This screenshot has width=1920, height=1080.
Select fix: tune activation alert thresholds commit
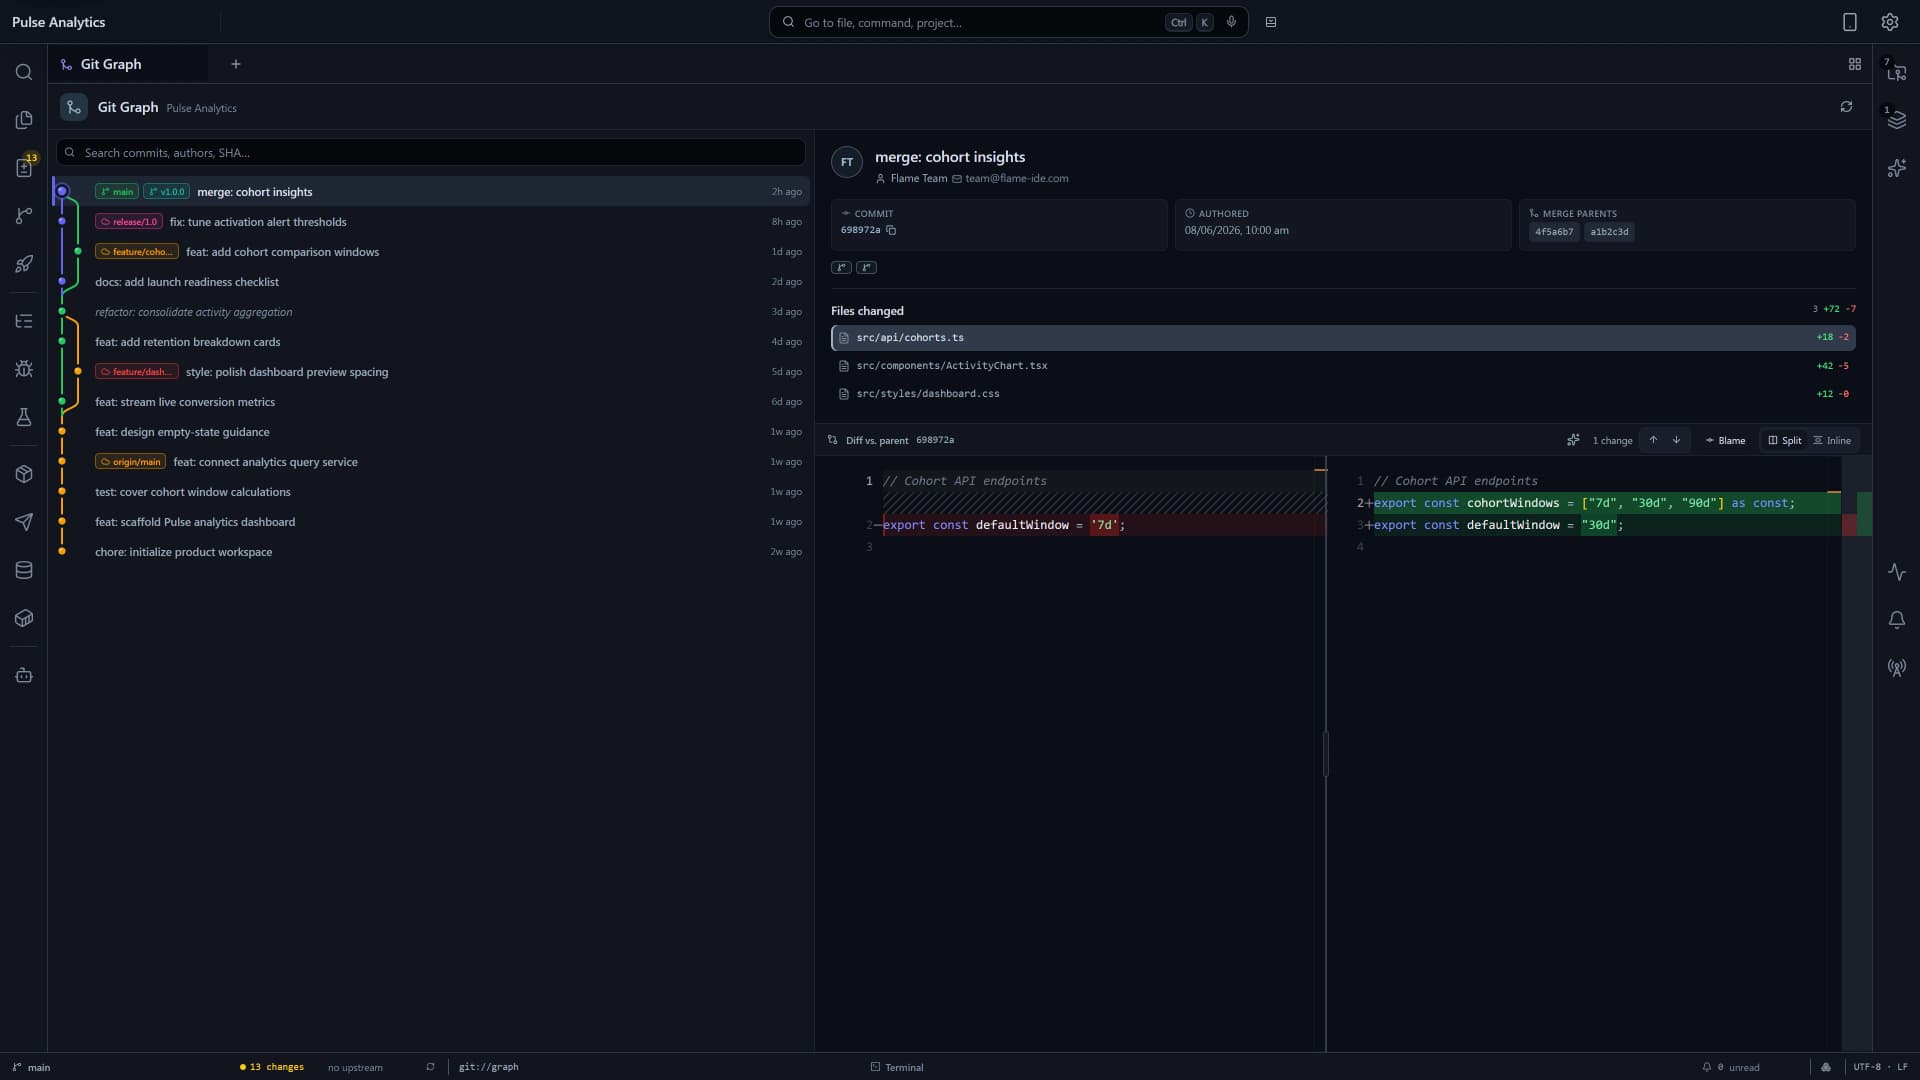pos(431,221)
